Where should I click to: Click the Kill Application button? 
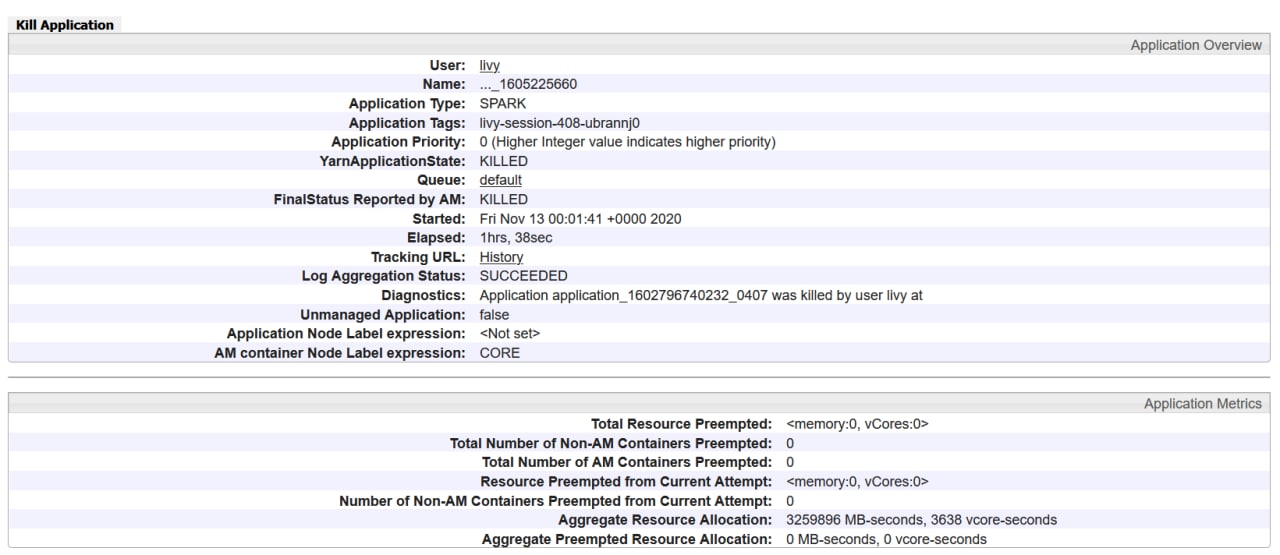(x=65, y=25)
